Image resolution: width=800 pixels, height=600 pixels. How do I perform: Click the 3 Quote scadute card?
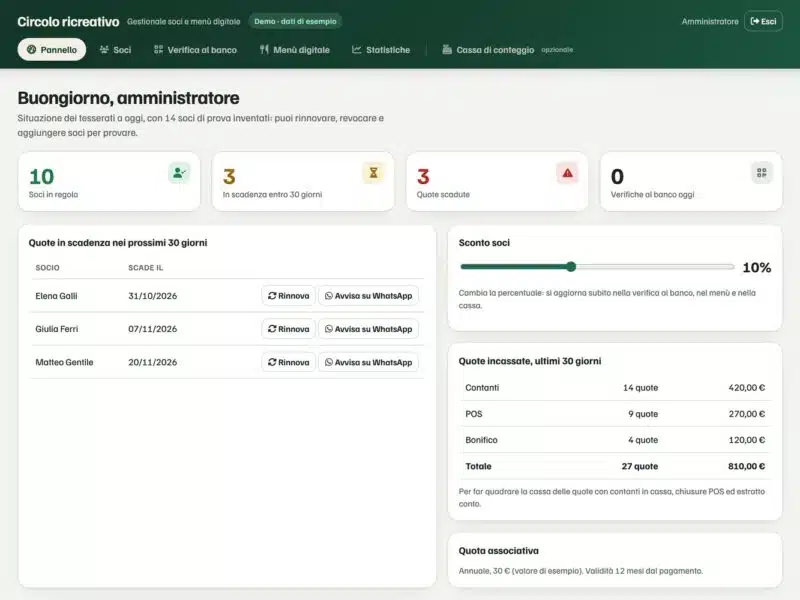coord(497,181)
